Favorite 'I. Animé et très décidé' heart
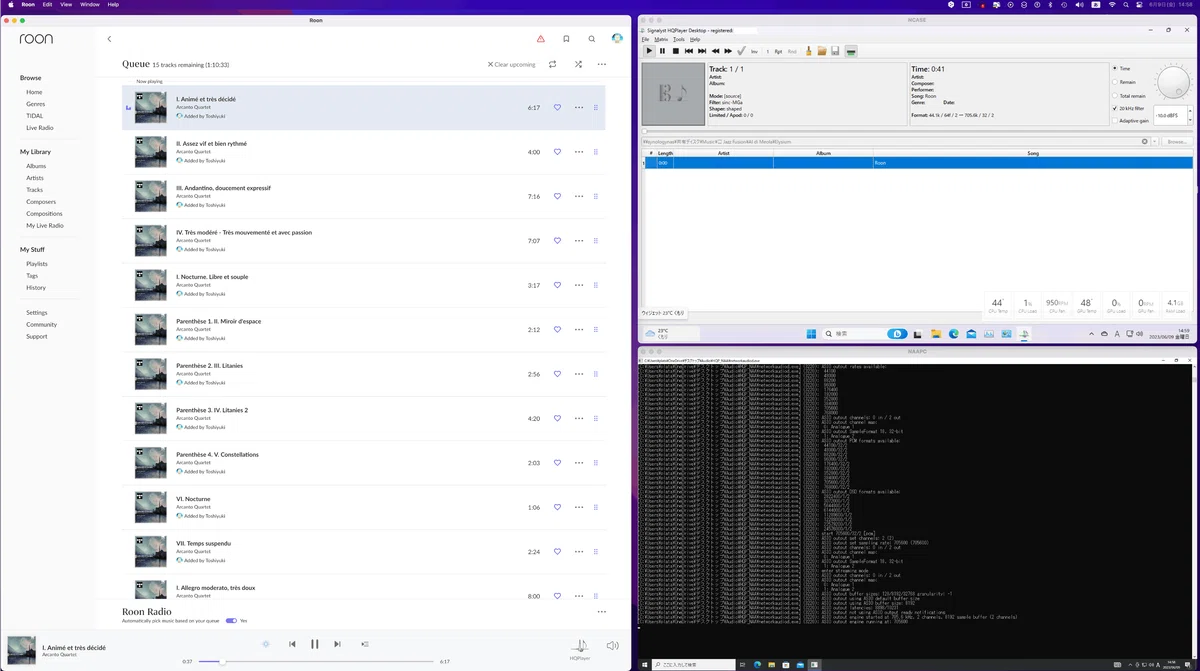Screen dimensions: 1200x671 point(558,108)
